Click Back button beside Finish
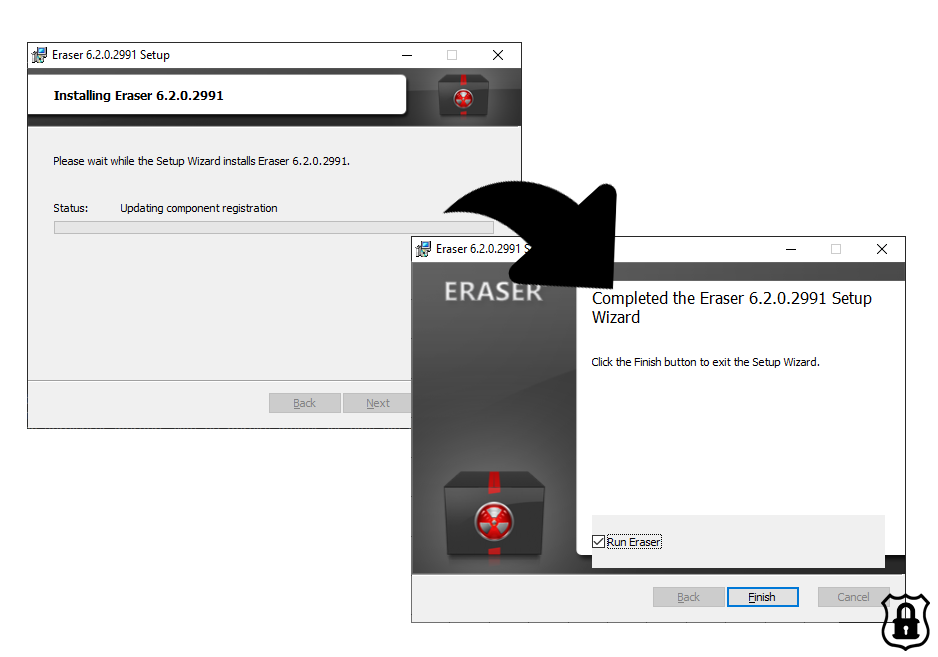Image resolution: width=938 pixels, height=657 pixels. point(689,597)
